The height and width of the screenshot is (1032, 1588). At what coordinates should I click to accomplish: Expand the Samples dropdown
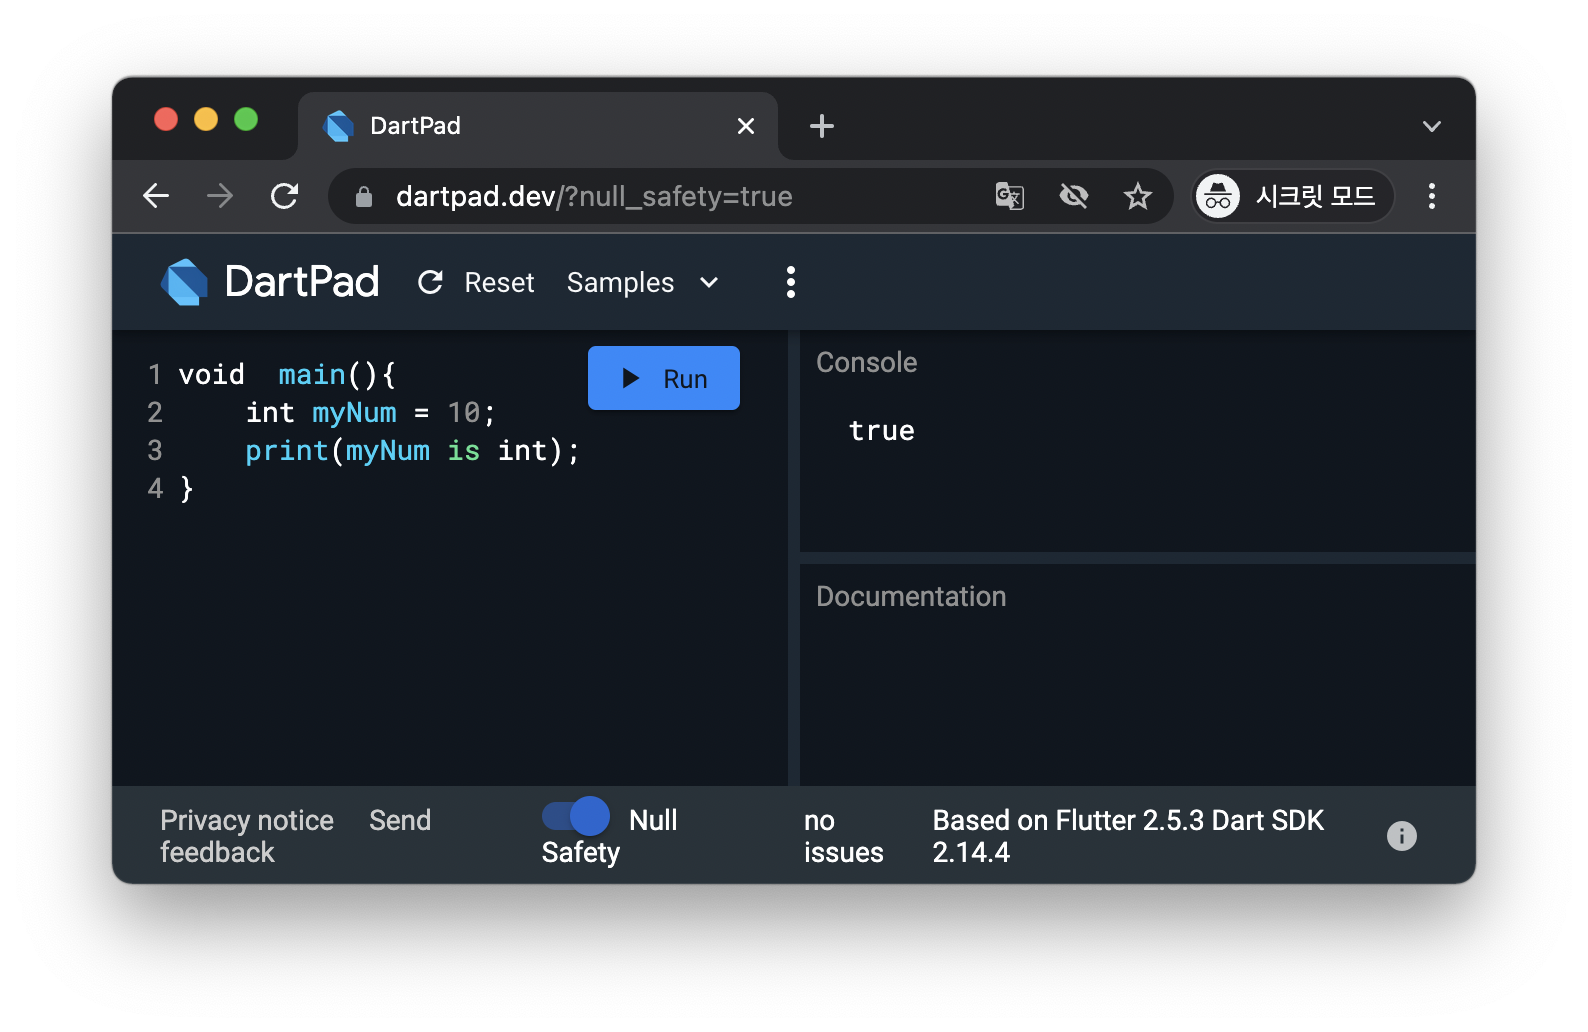(x=643, y=283)
